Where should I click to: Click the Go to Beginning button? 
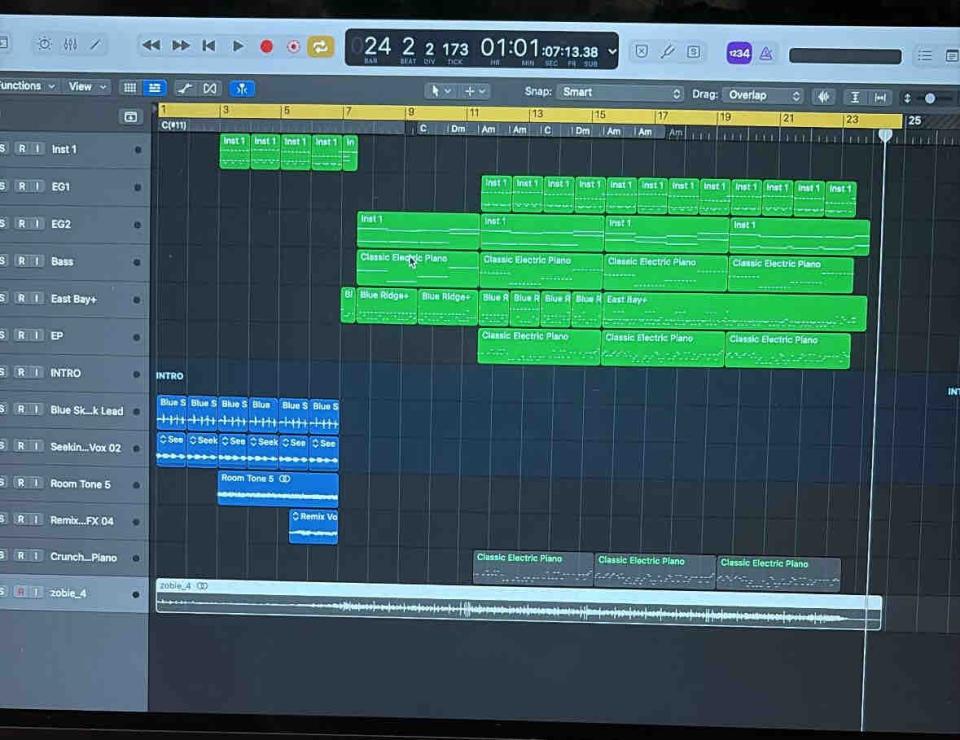209,46
